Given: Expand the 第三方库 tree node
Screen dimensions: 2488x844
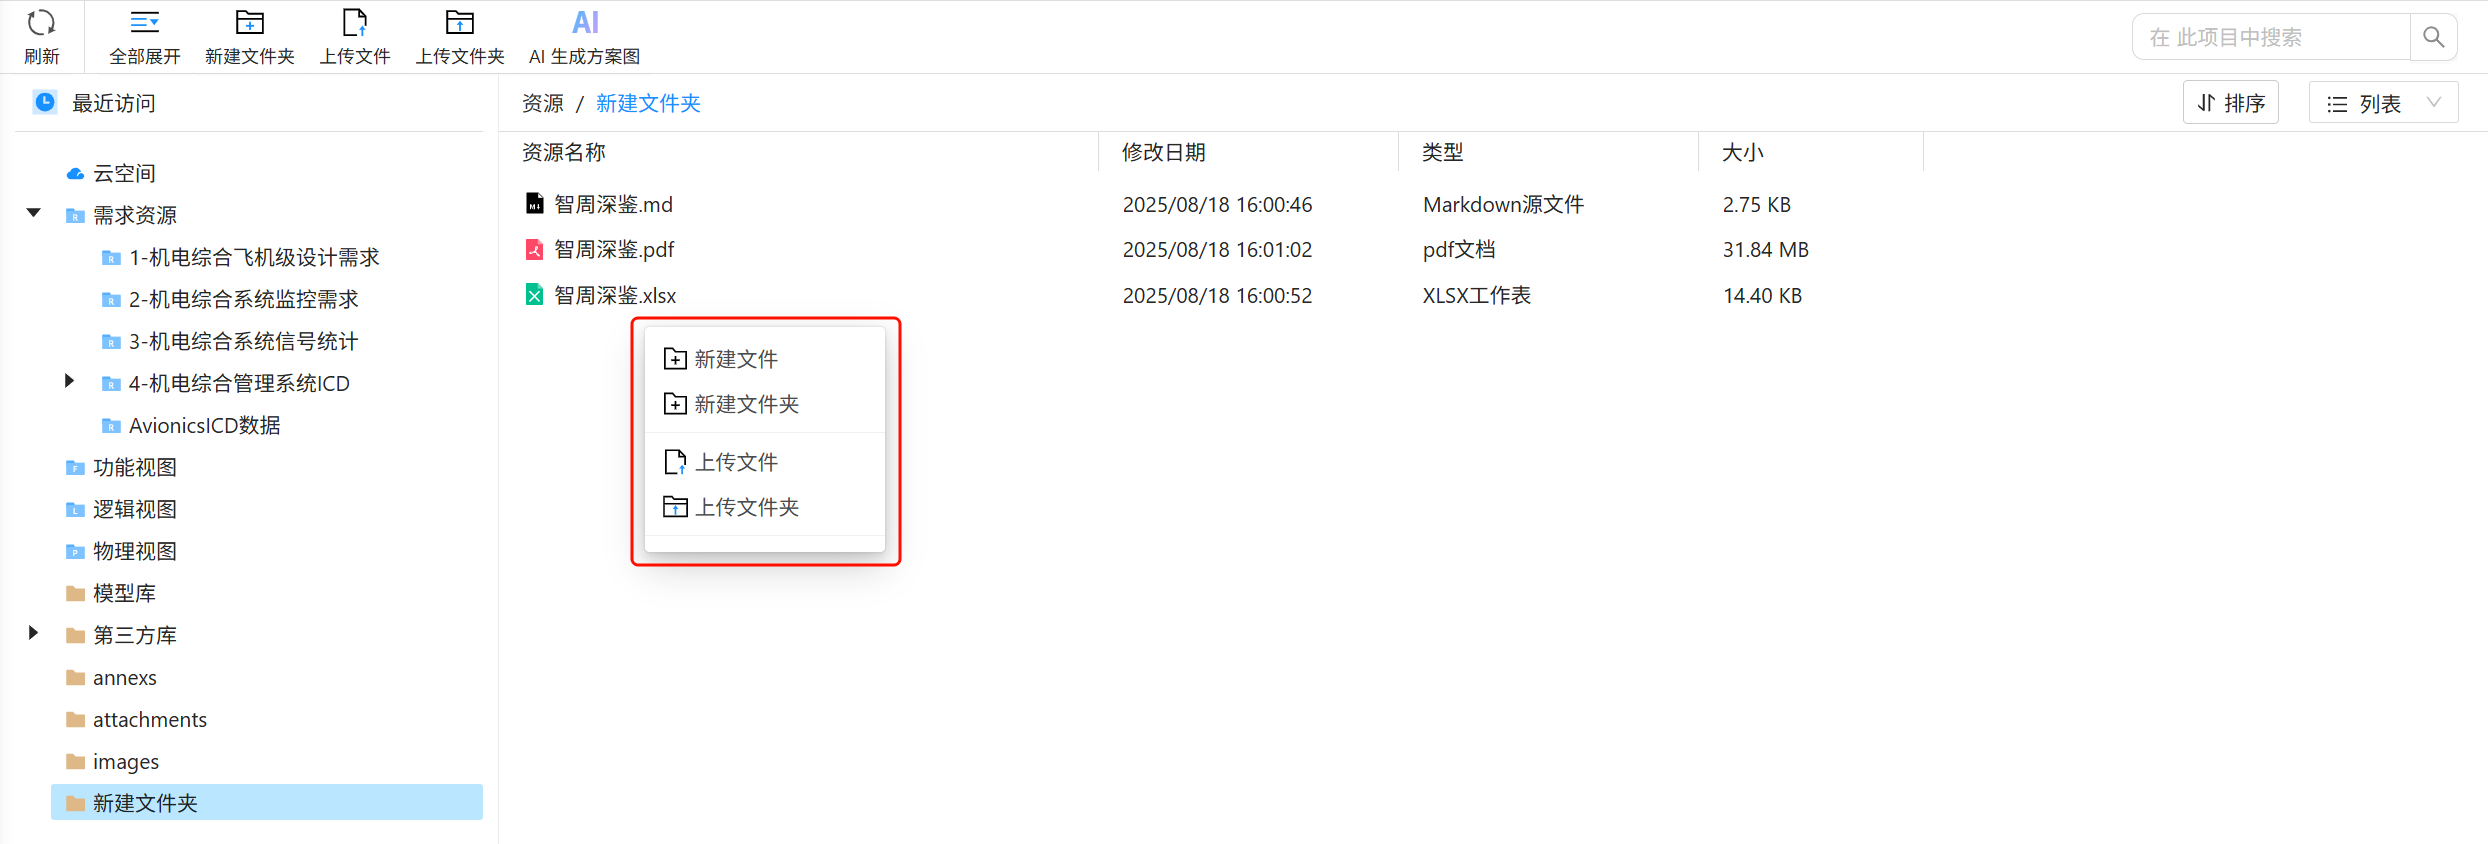Looking at the screenshot, I should click(x=33, y=633).
